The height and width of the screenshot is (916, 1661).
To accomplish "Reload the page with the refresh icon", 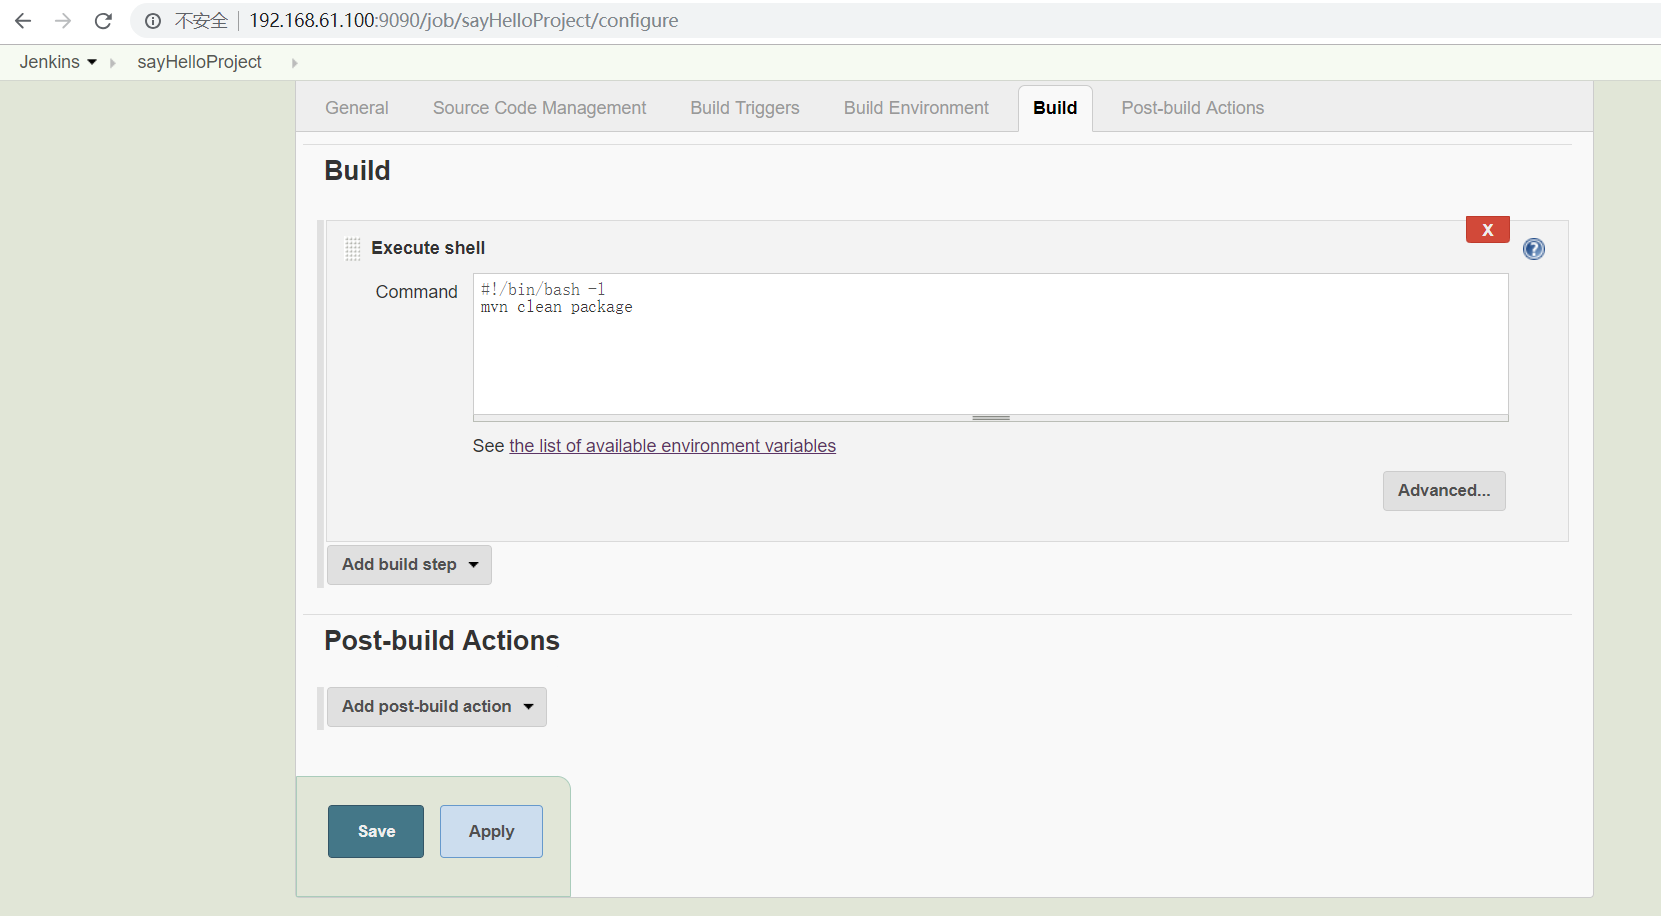I will coord(103,21).
